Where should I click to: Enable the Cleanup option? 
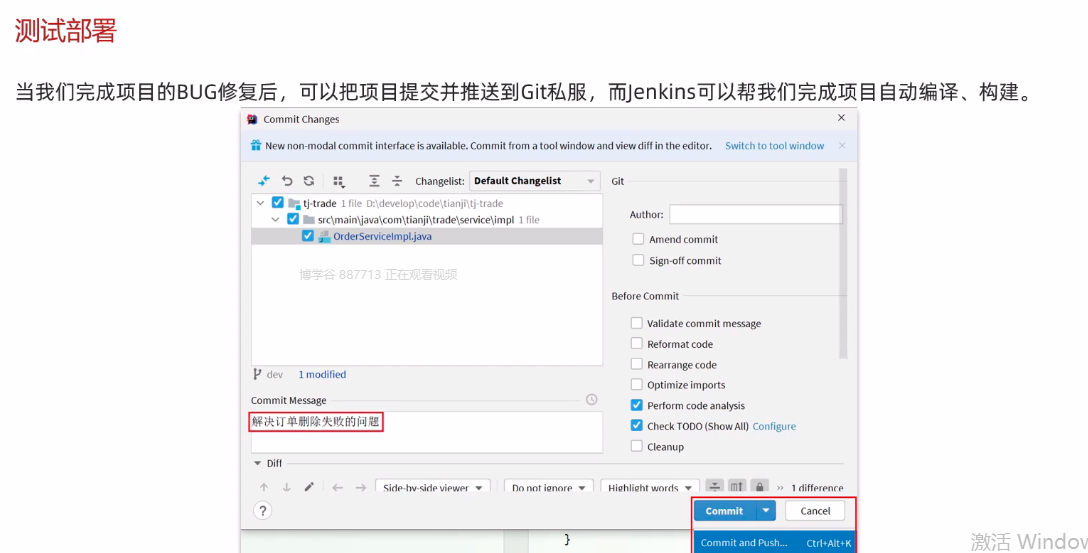[x=636, y=446]
